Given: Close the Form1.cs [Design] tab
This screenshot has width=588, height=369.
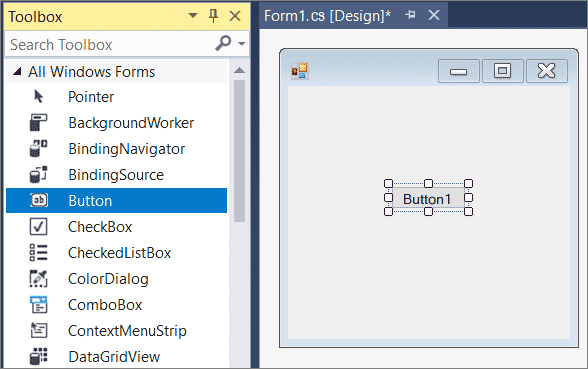Looking at the screenshot, I should [434, 15].
